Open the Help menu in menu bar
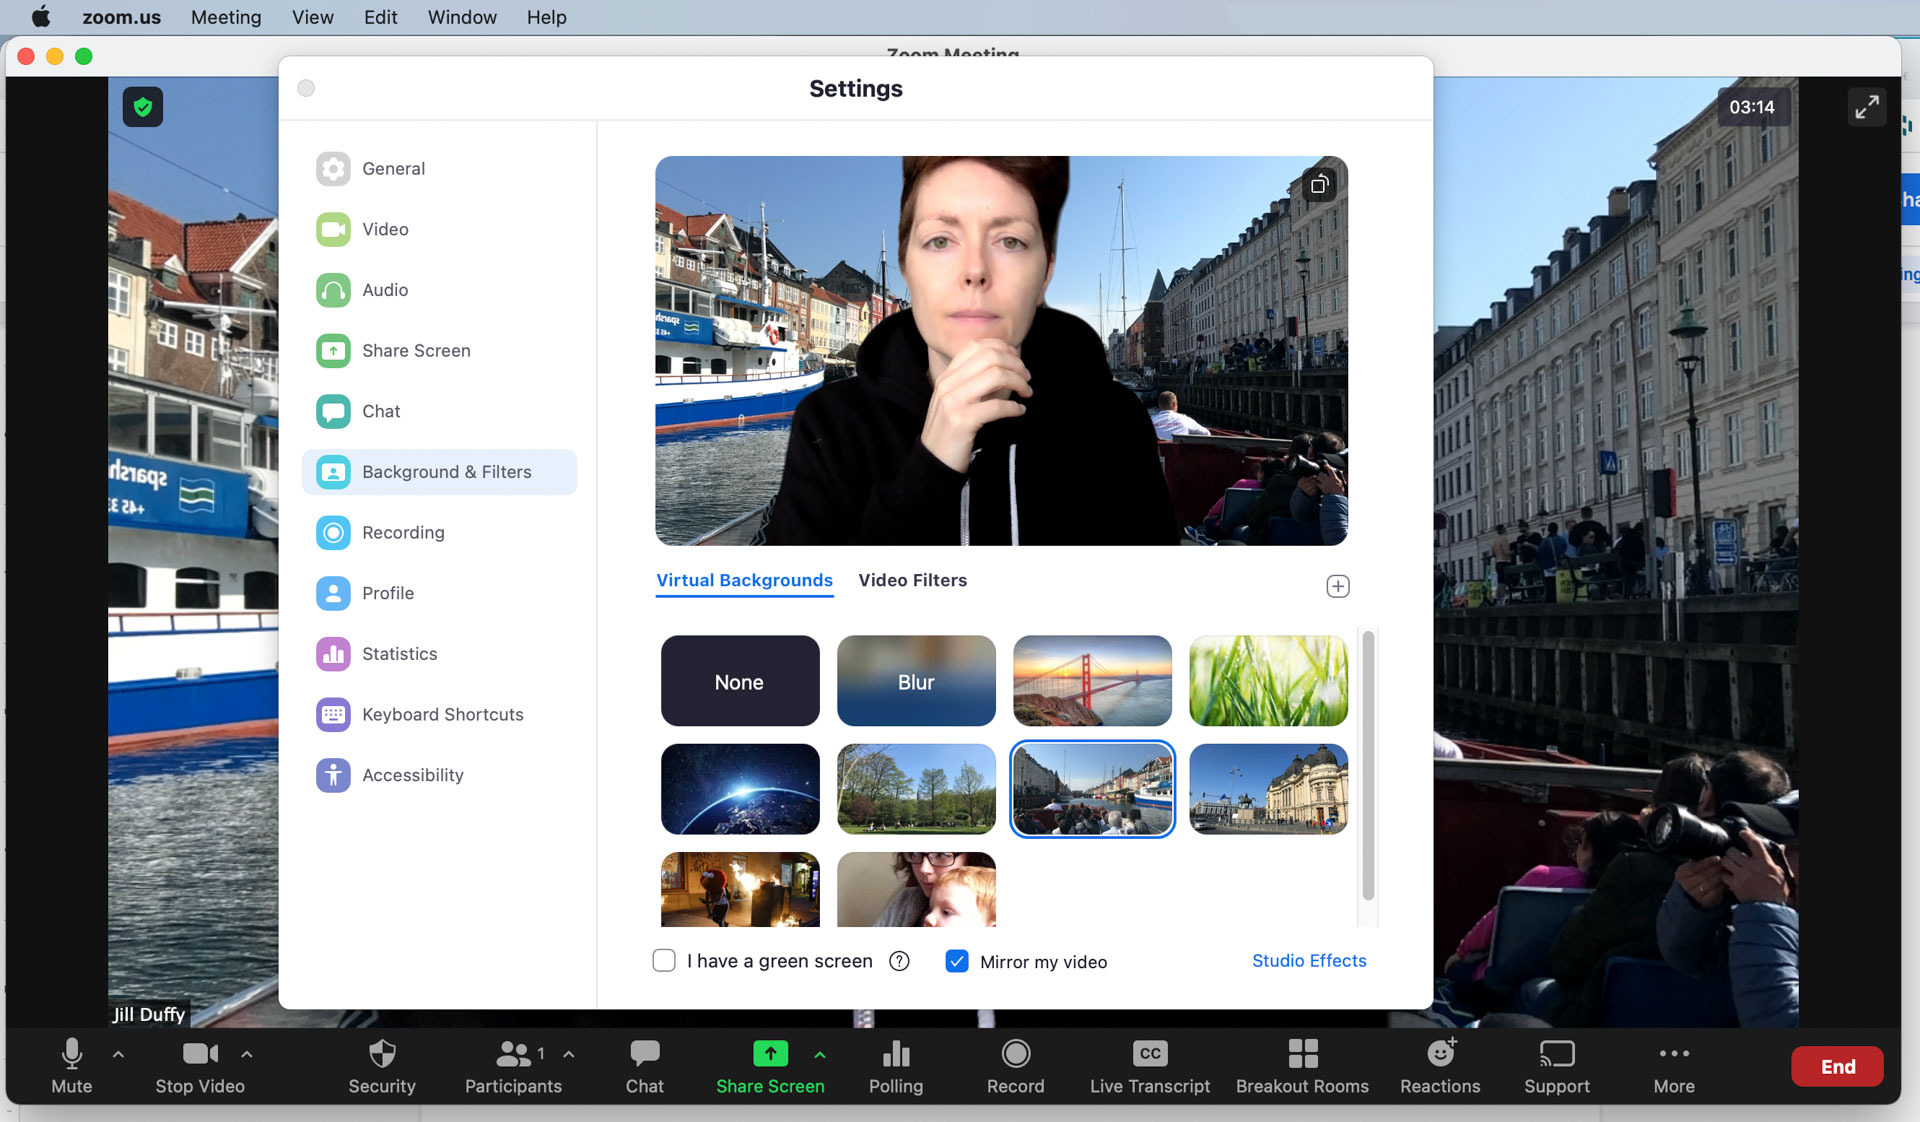Image resolution: width=1920 pixels, height=1122 pixels. point(546,17)
